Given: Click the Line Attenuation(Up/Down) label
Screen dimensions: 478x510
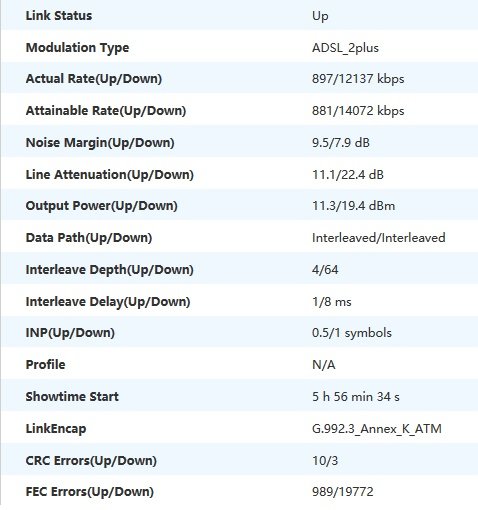Looking at the screenshot, I should pyautogui.click(x=110, y=175).
